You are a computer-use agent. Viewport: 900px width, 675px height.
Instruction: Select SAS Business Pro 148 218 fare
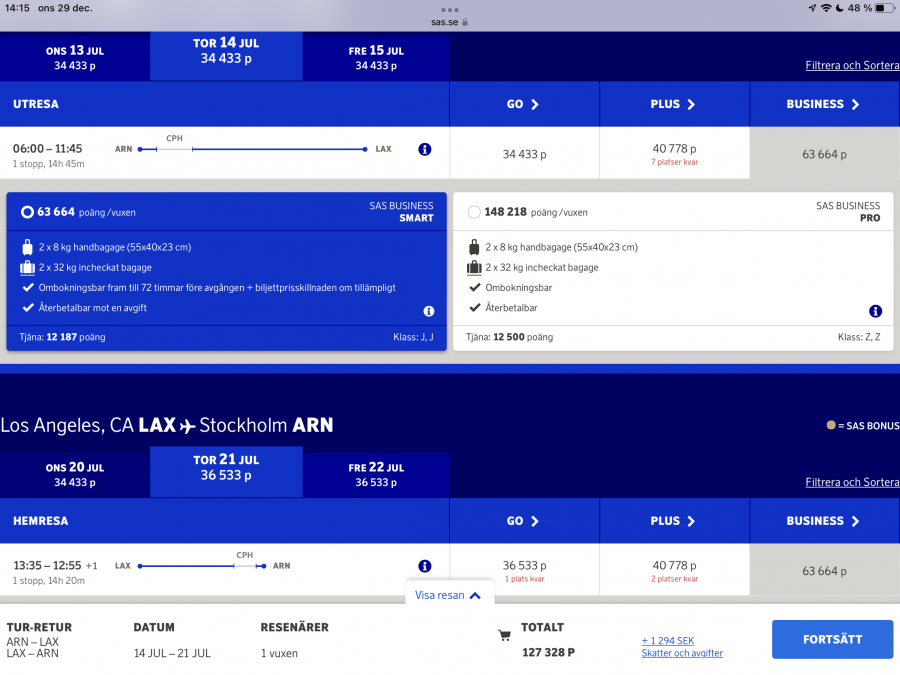pos(474,212)
